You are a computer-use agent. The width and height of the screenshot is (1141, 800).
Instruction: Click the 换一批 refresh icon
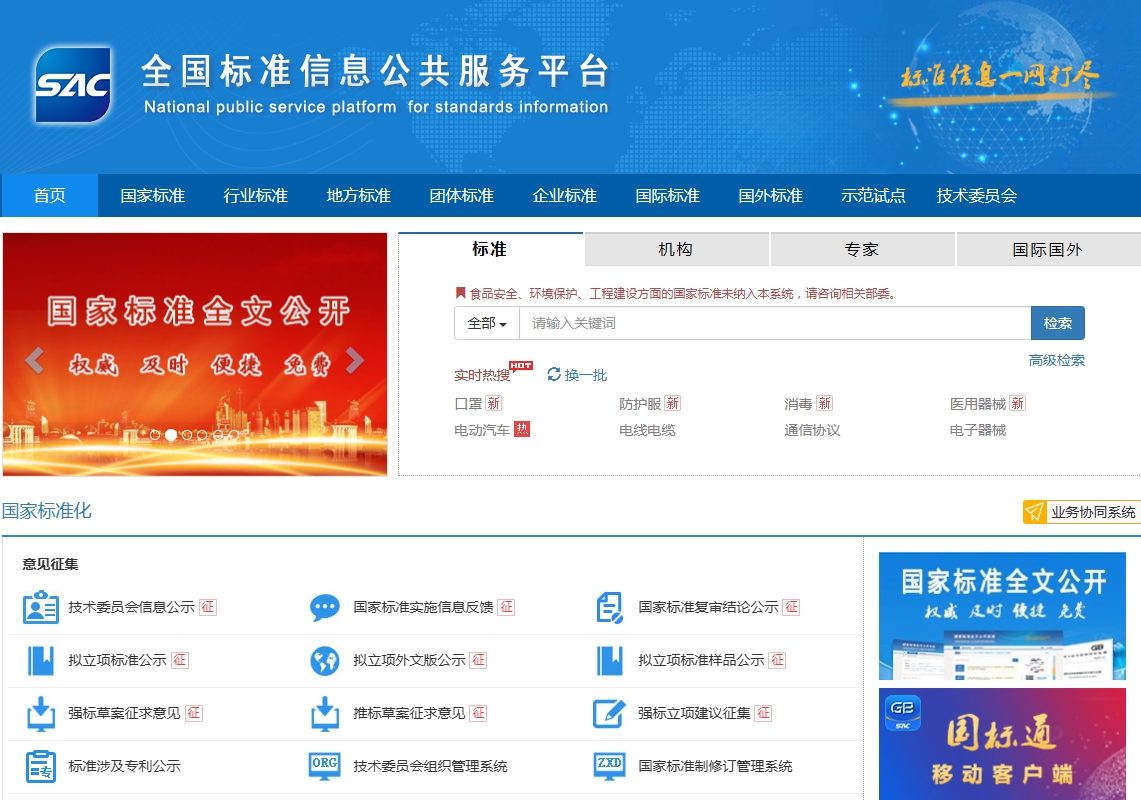coord(554,374)
